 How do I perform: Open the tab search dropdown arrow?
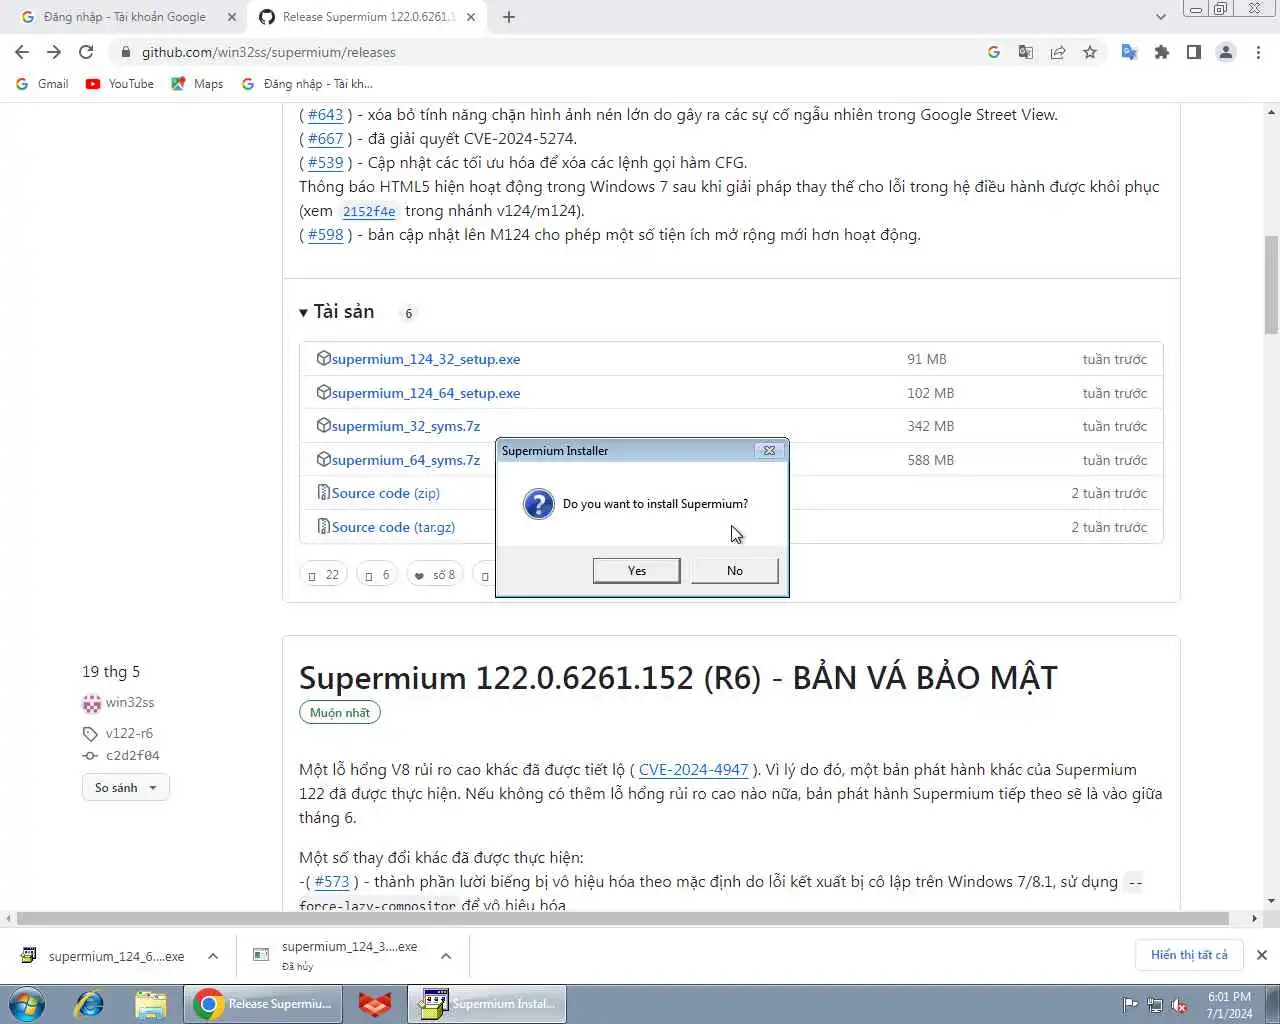[x=1160, y=17]
